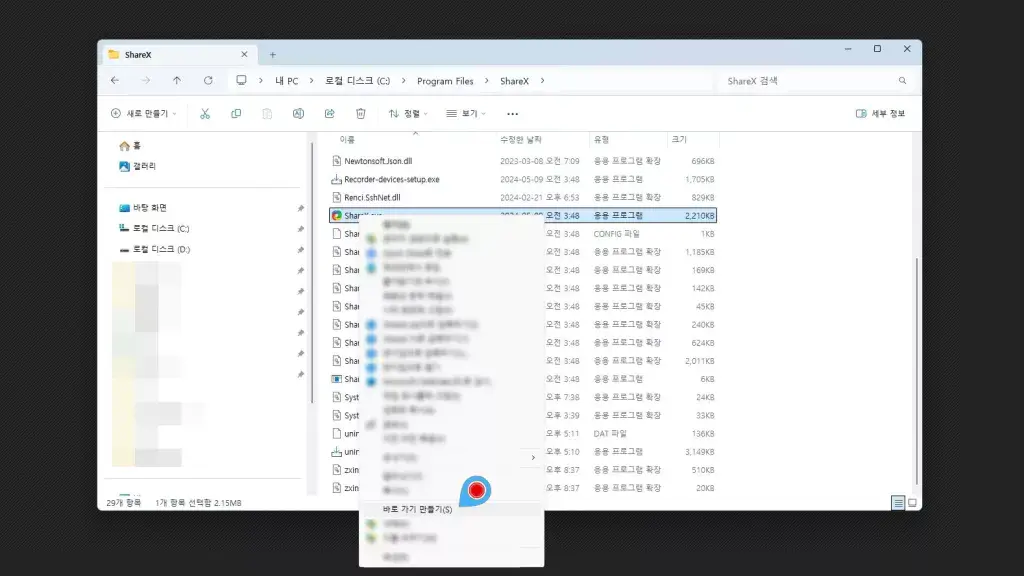Click the Delete trash can icon

(x=361, y=114)
